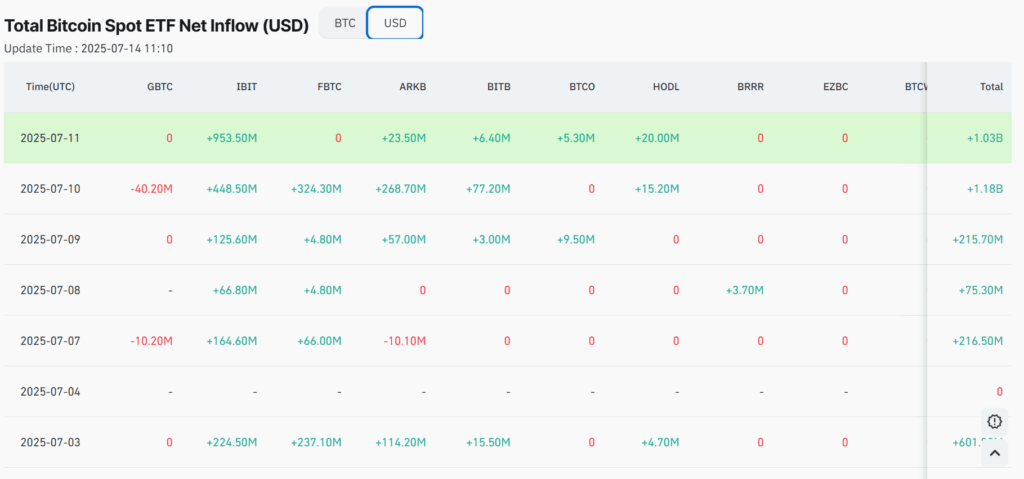
Task: Click the BTCO column header
Action: click(582, 87)
